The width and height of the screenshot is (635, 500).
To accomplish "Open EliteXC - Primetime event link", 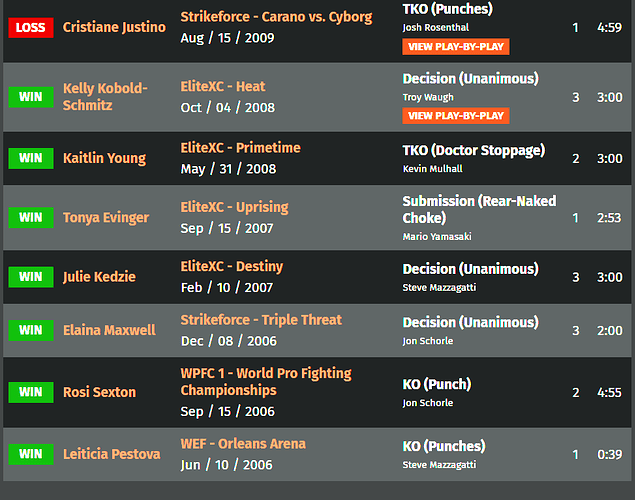I will point(240,148).
